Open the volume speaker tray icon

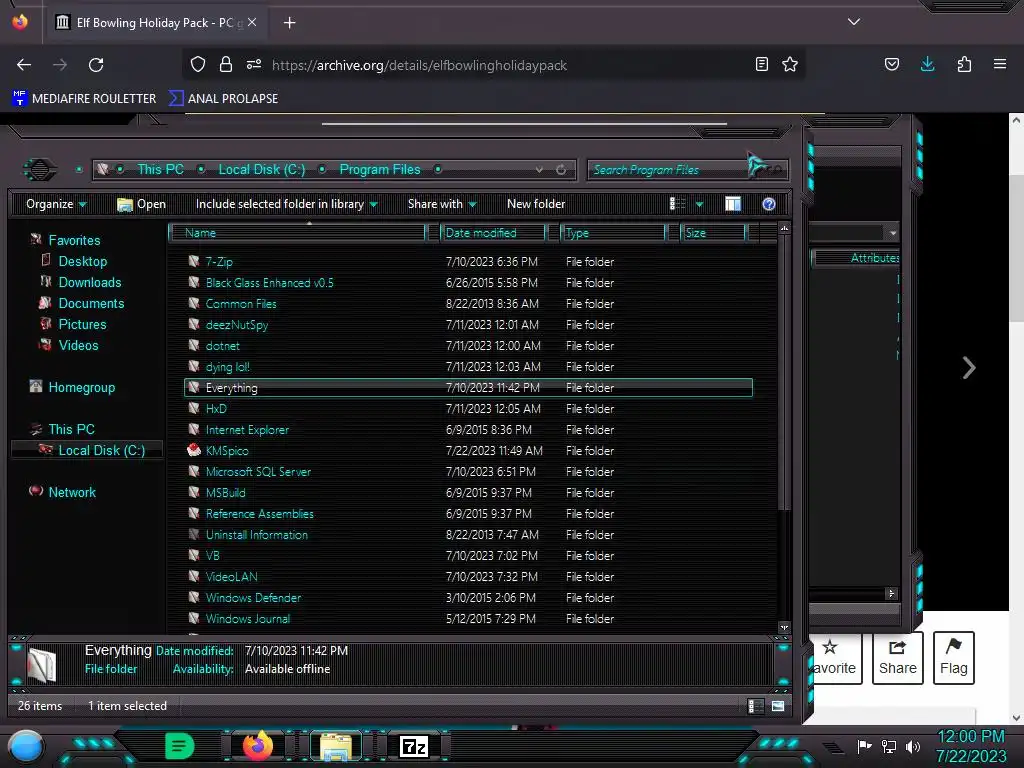(912, 746)
